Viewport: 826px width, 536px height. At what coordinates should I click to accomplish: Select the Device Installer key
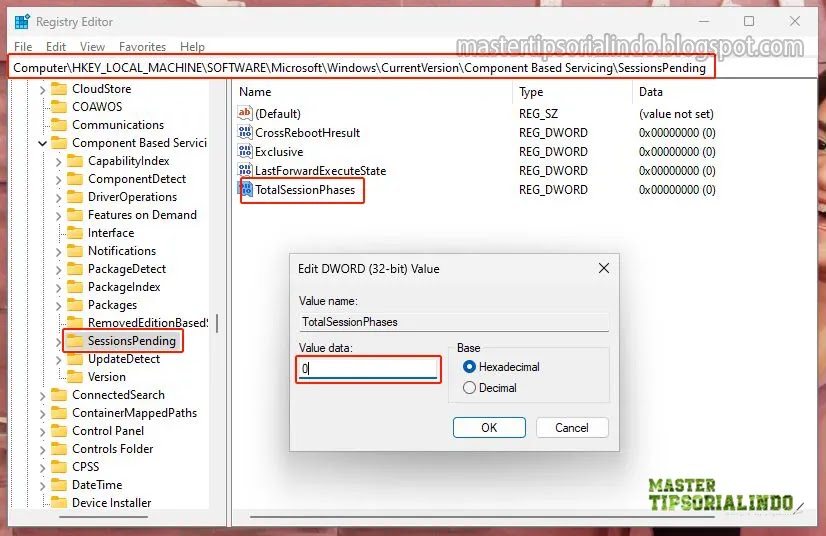[x=111, y=503]
